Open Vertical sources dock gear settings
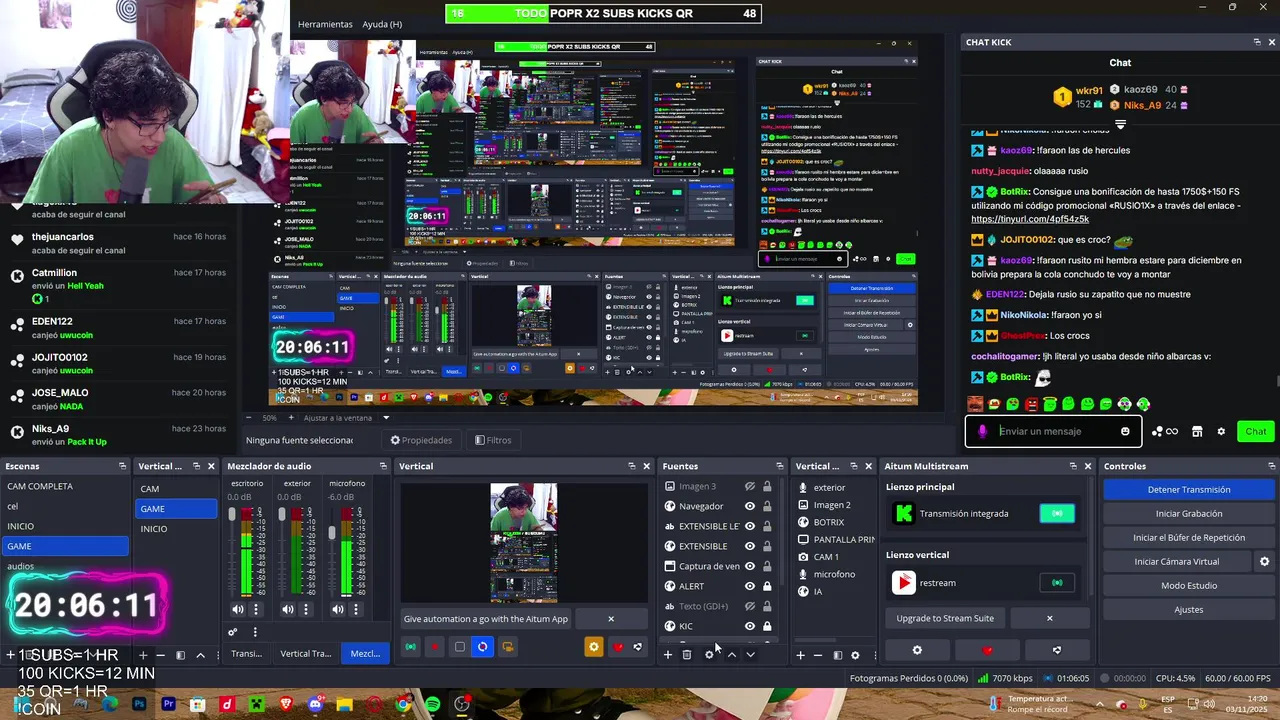The image size is (1280, 720). (855, 655)
